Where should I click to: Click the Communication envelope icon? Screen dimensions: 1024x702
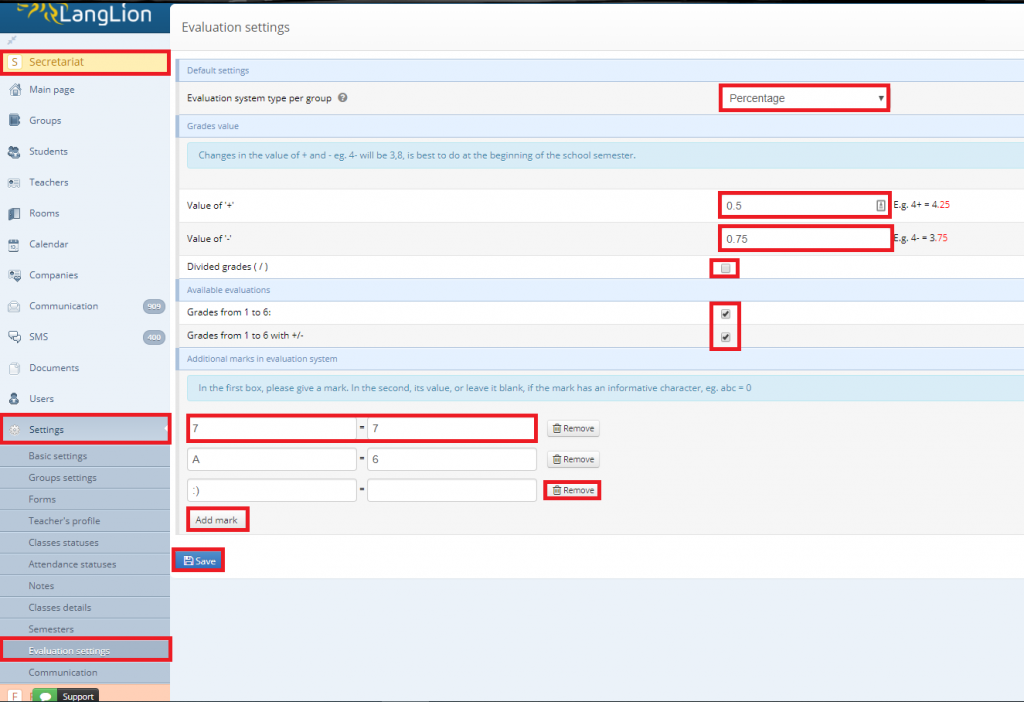click(x=16, y=306)
